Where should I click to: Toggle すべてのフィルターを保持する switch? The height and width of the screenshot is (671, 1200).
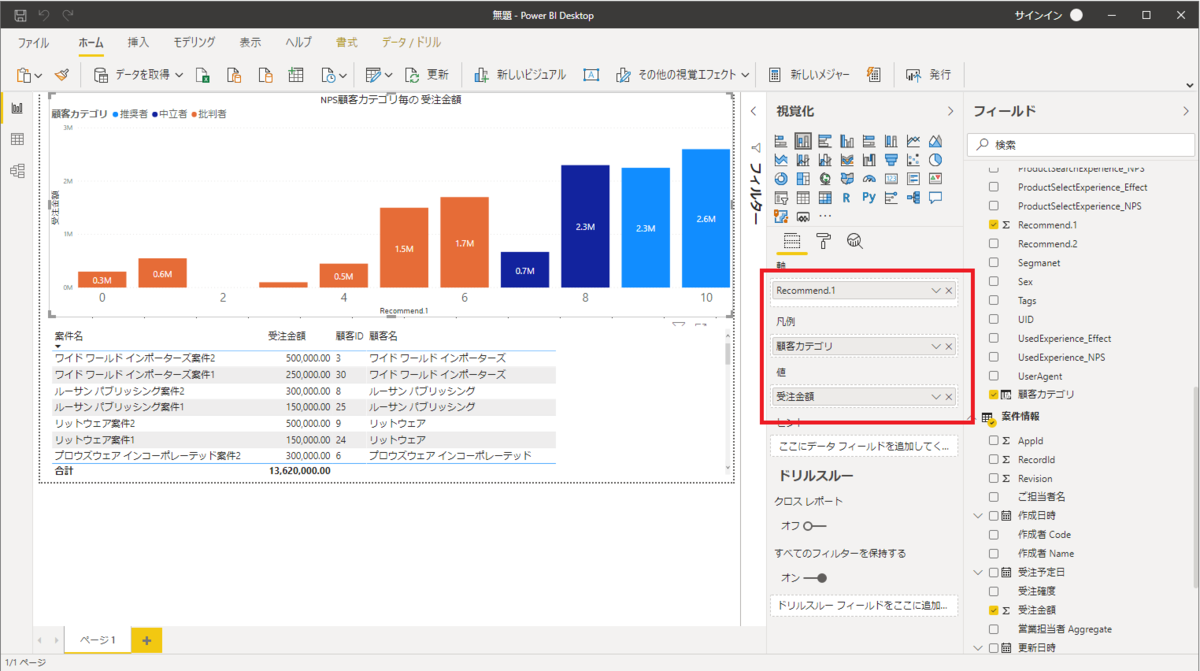[814, 578]
